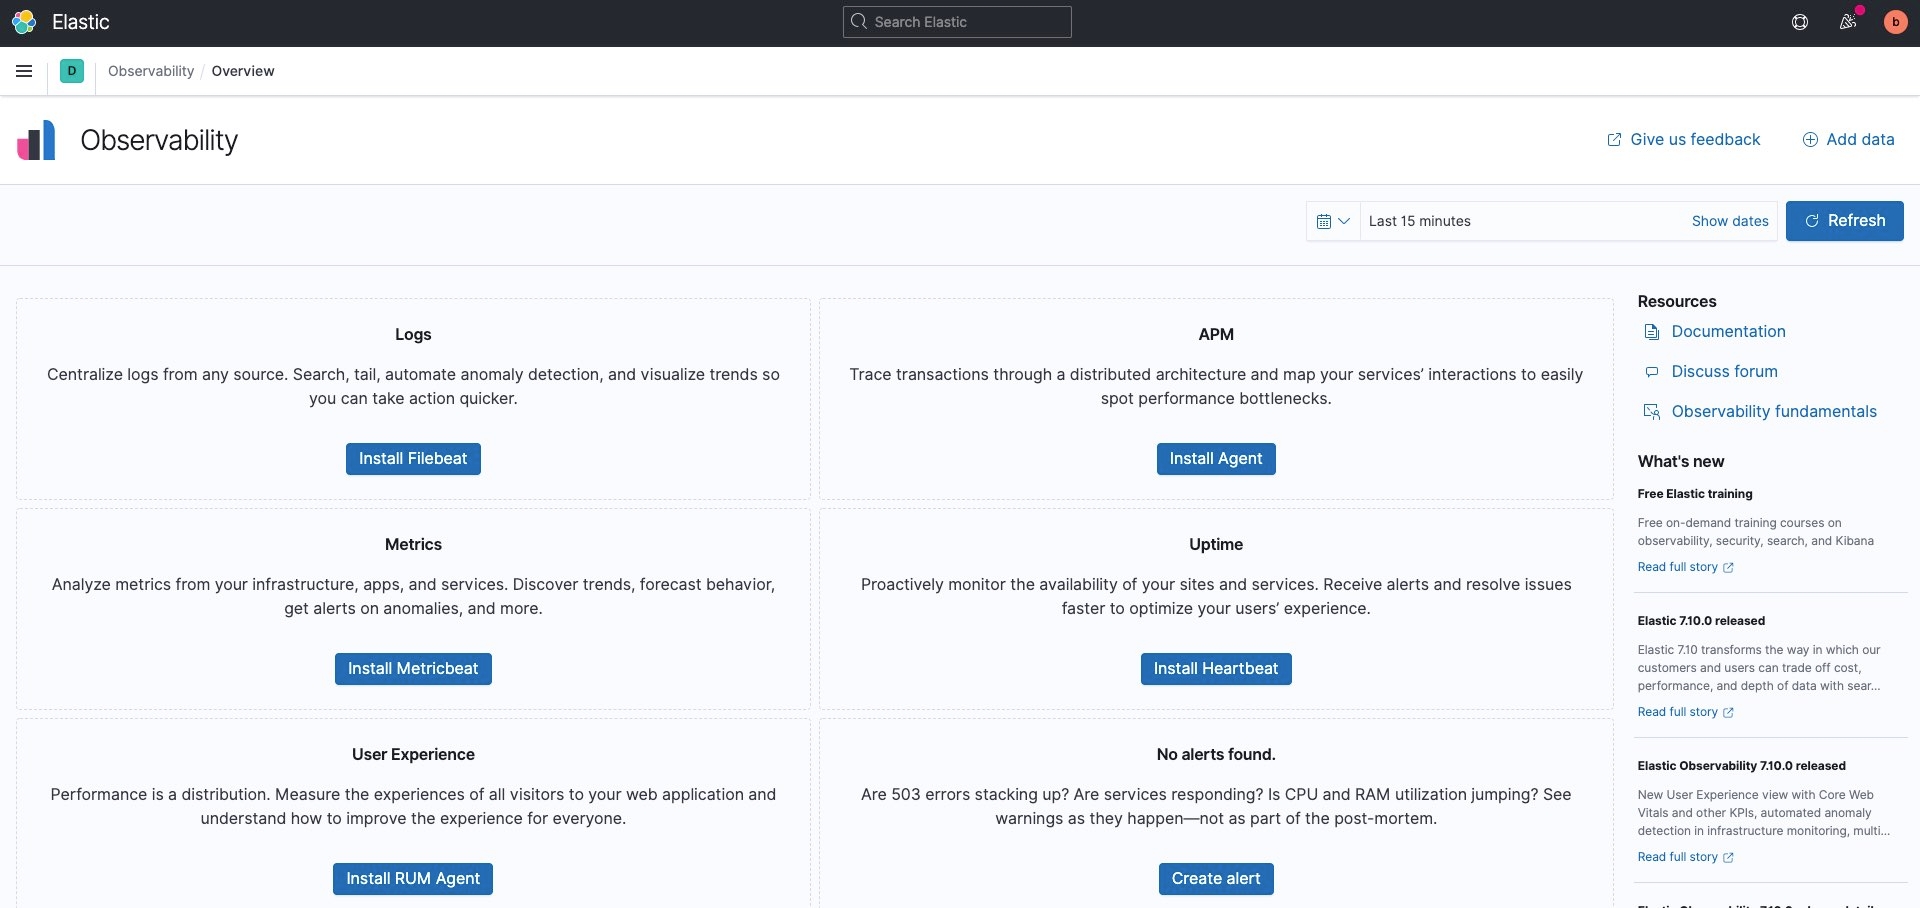Open the What's new party popper notifications icon
Screen dimensions: 1920x908
1848,21
